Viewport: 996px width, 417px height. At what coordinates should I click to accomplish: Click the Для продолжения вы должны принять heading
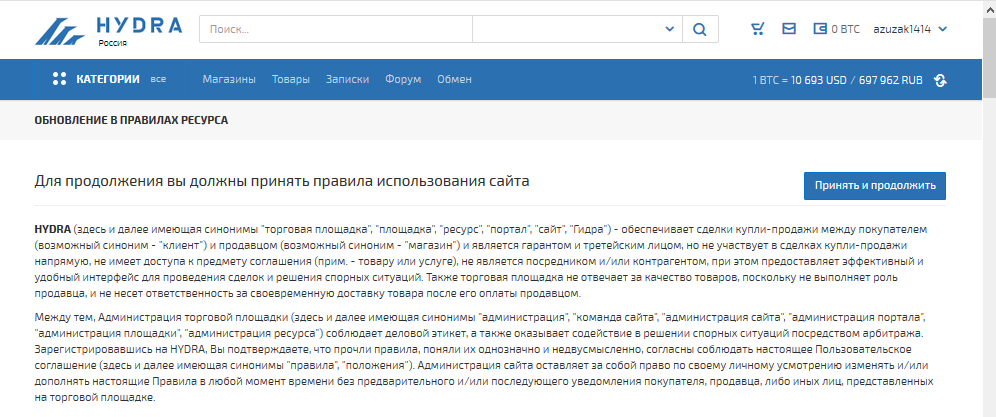[x=281, y=182]
